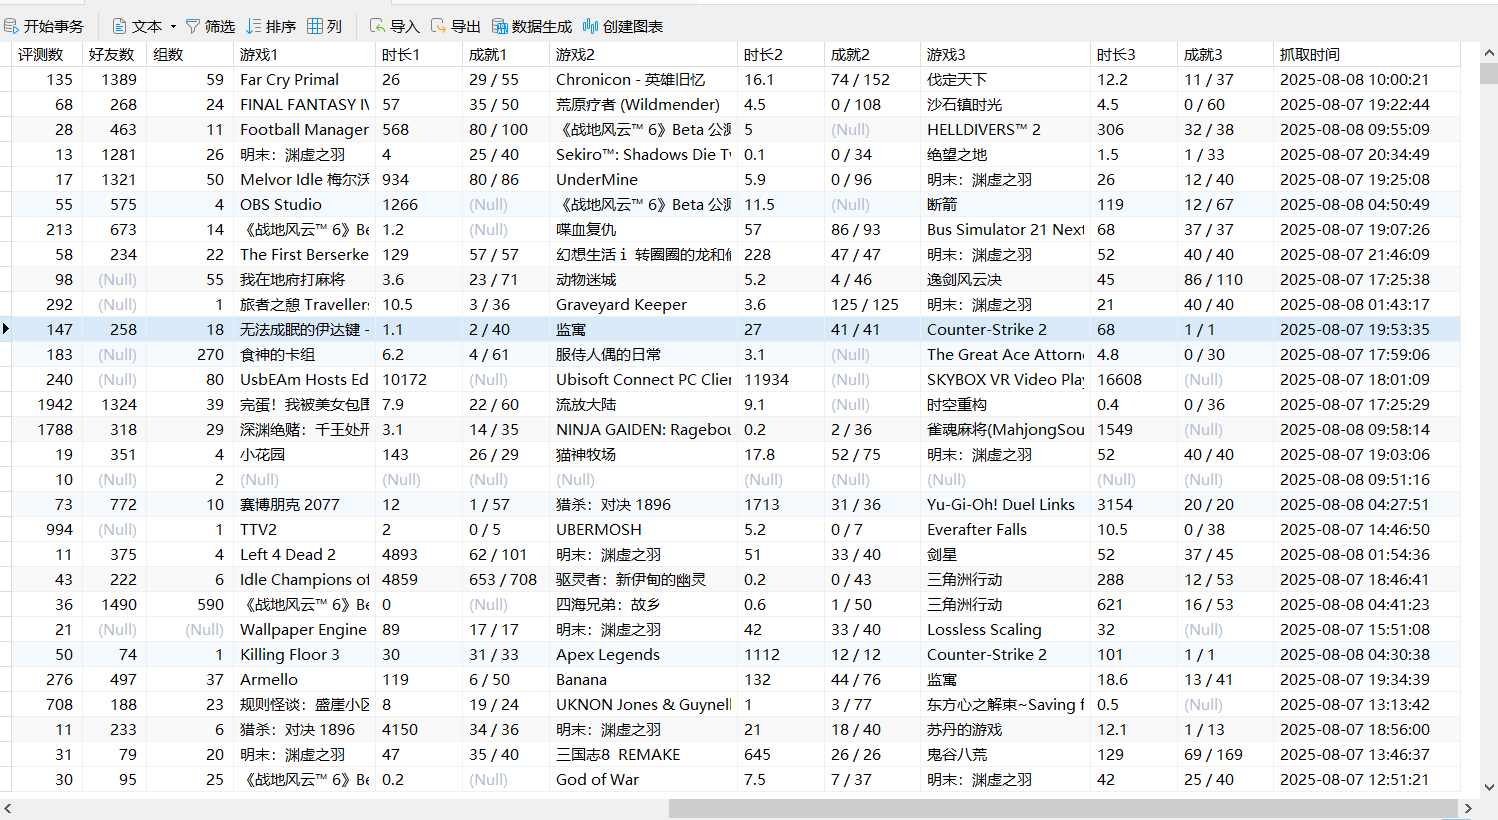1498x820 pixels.
Task: Click the 排序 sort icon
Action: [x=254, y=26]
